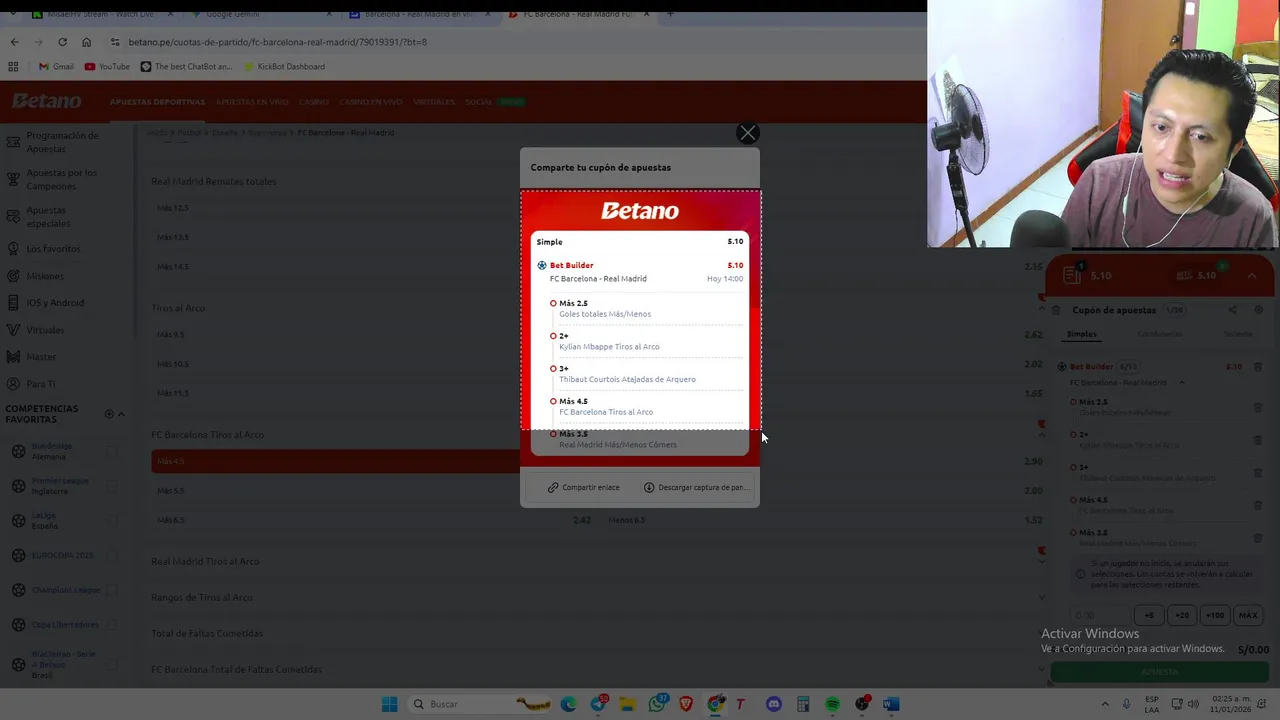1280x720 pixels.
Task: Switch to Combinadas betslip tab
Action: [1159, 334]
